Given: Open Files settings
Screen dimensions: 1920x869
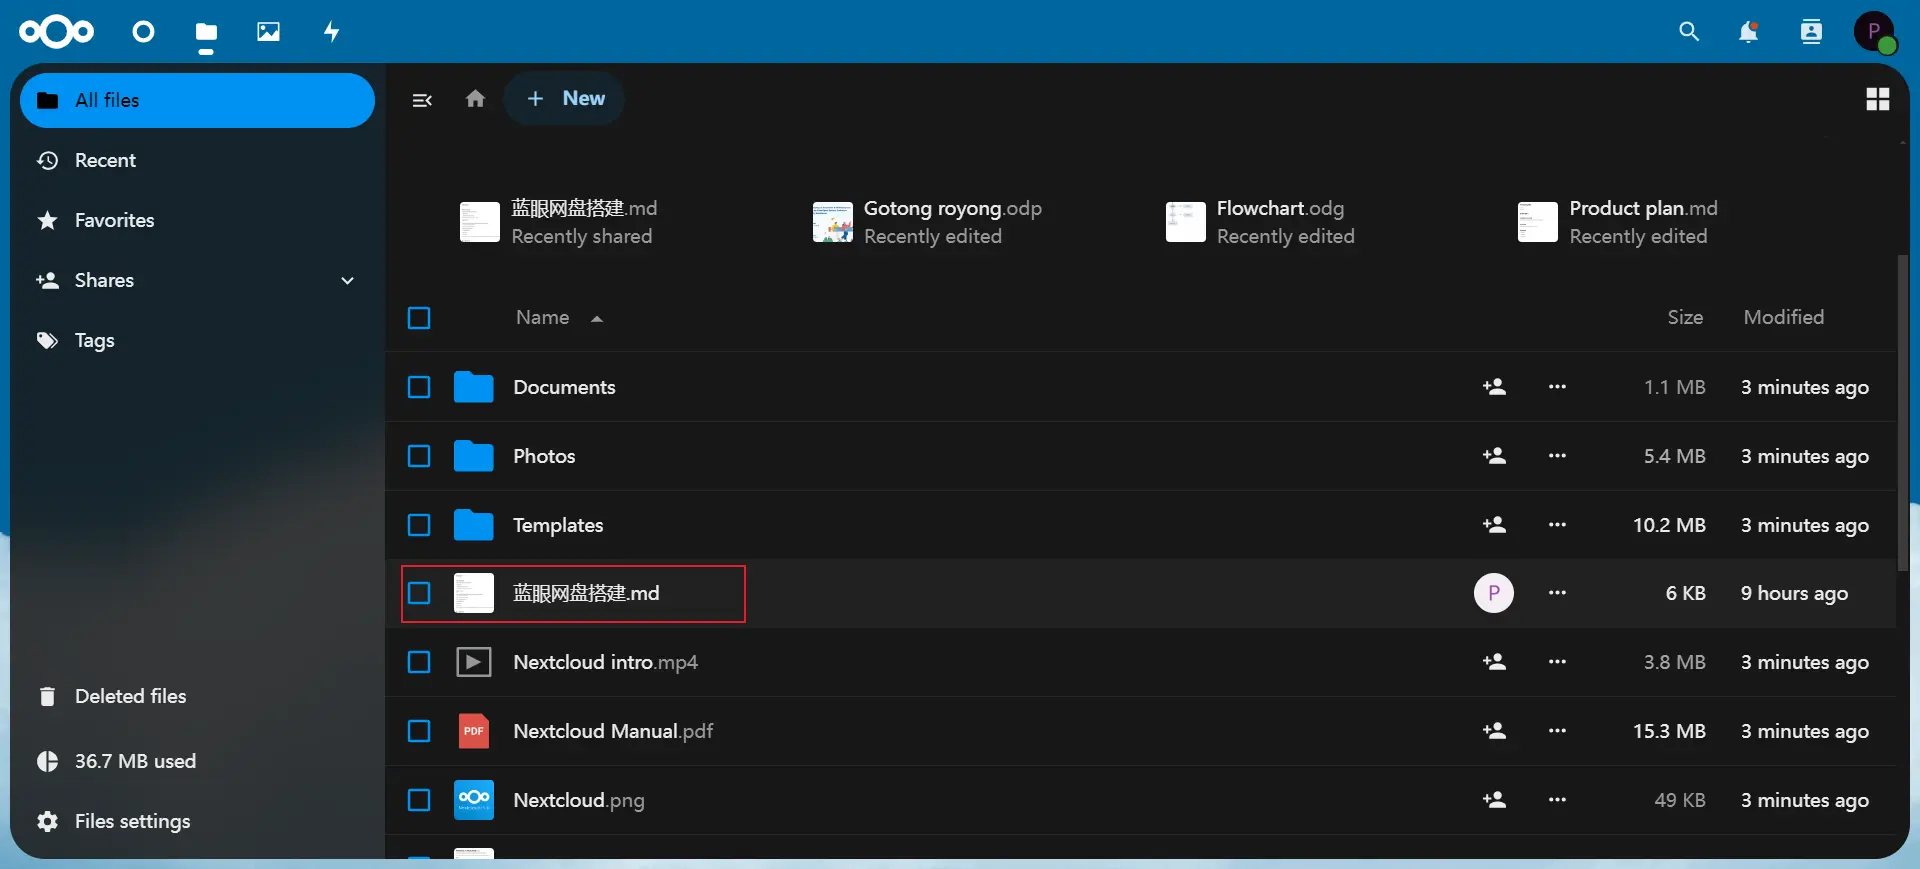Looking at the screenshot, I should tap(132, 822).
